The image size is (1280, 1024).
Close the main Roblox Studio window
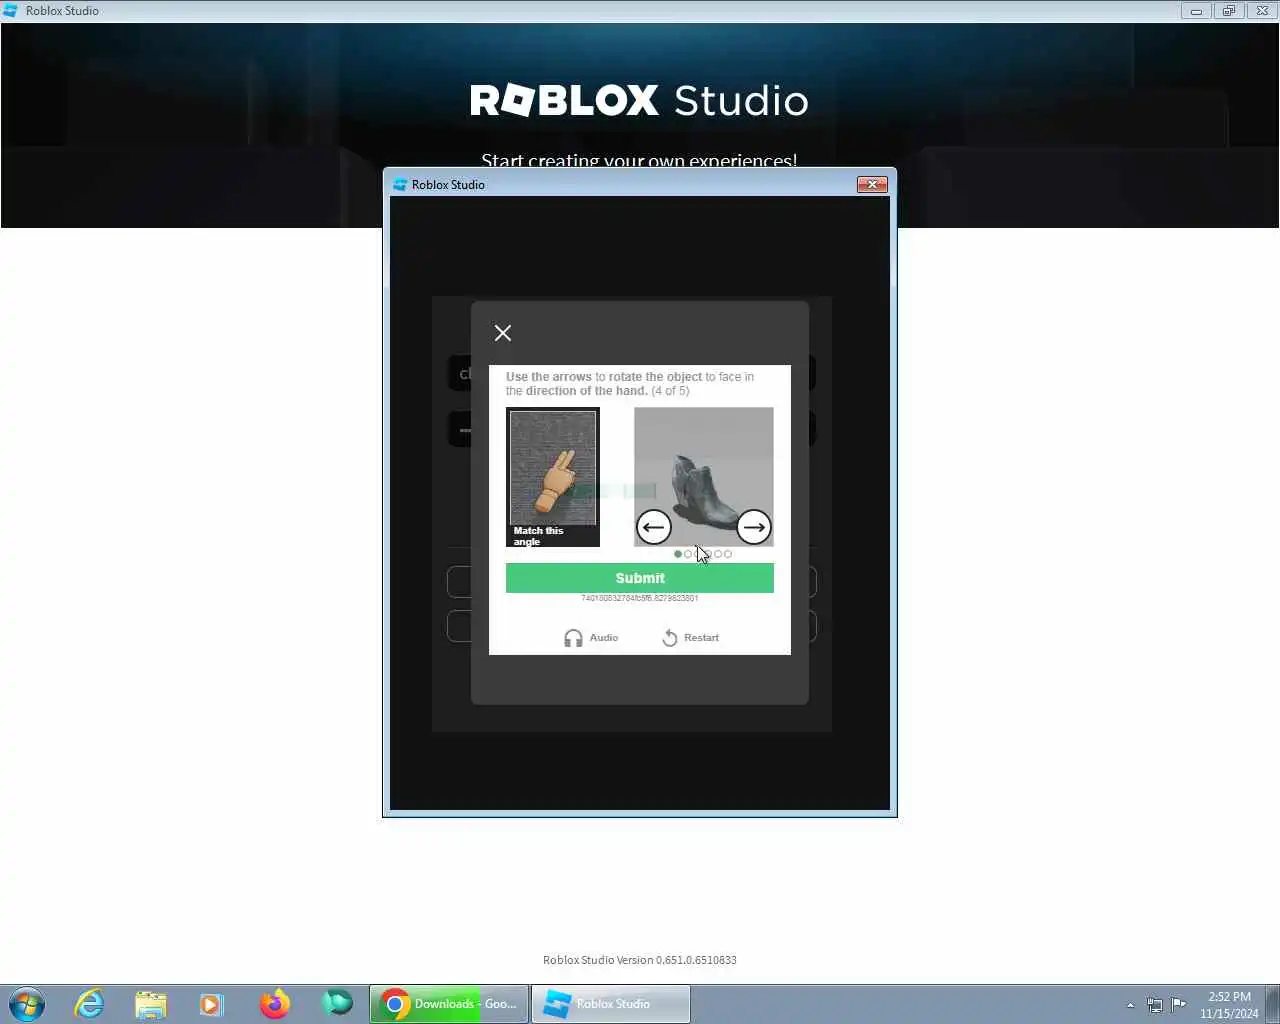pyautogui.click(x=1262, y=11)
